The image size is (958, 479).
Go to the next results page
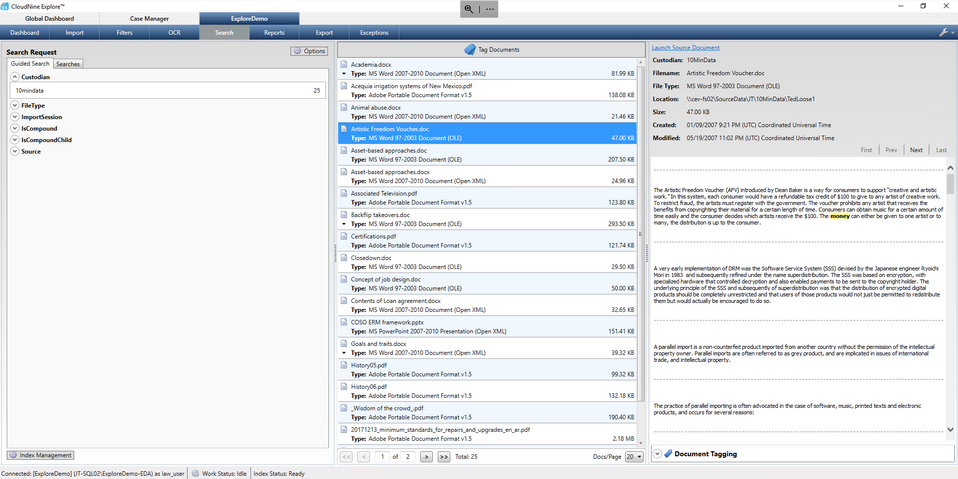pos(426,456)
